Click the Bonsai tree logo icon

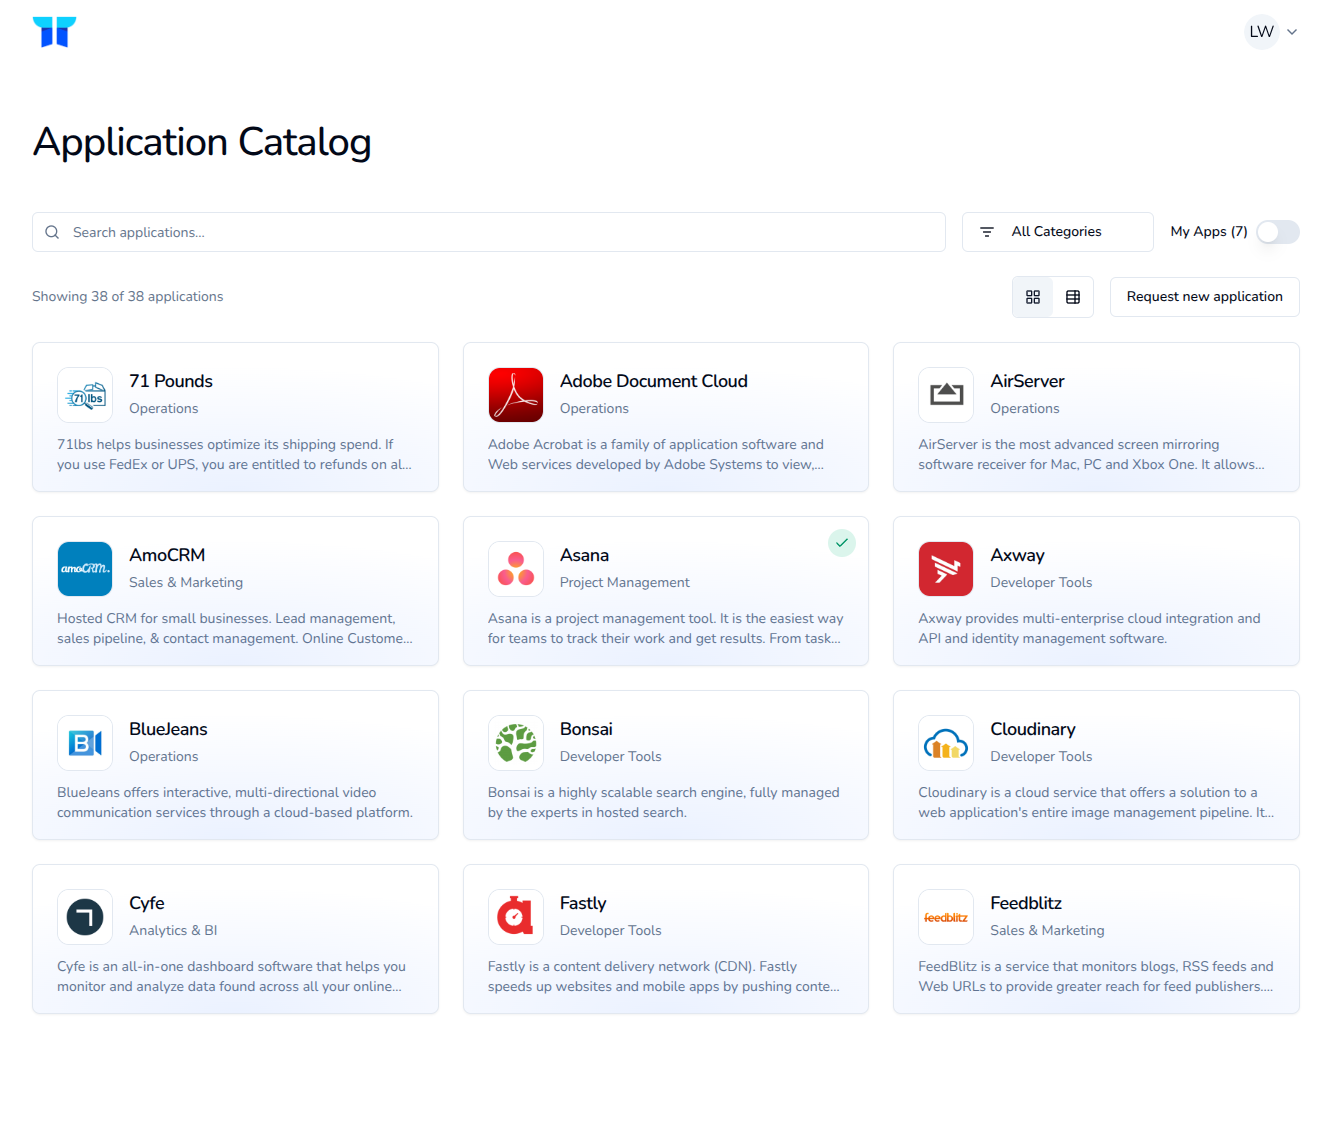[516, 743]
